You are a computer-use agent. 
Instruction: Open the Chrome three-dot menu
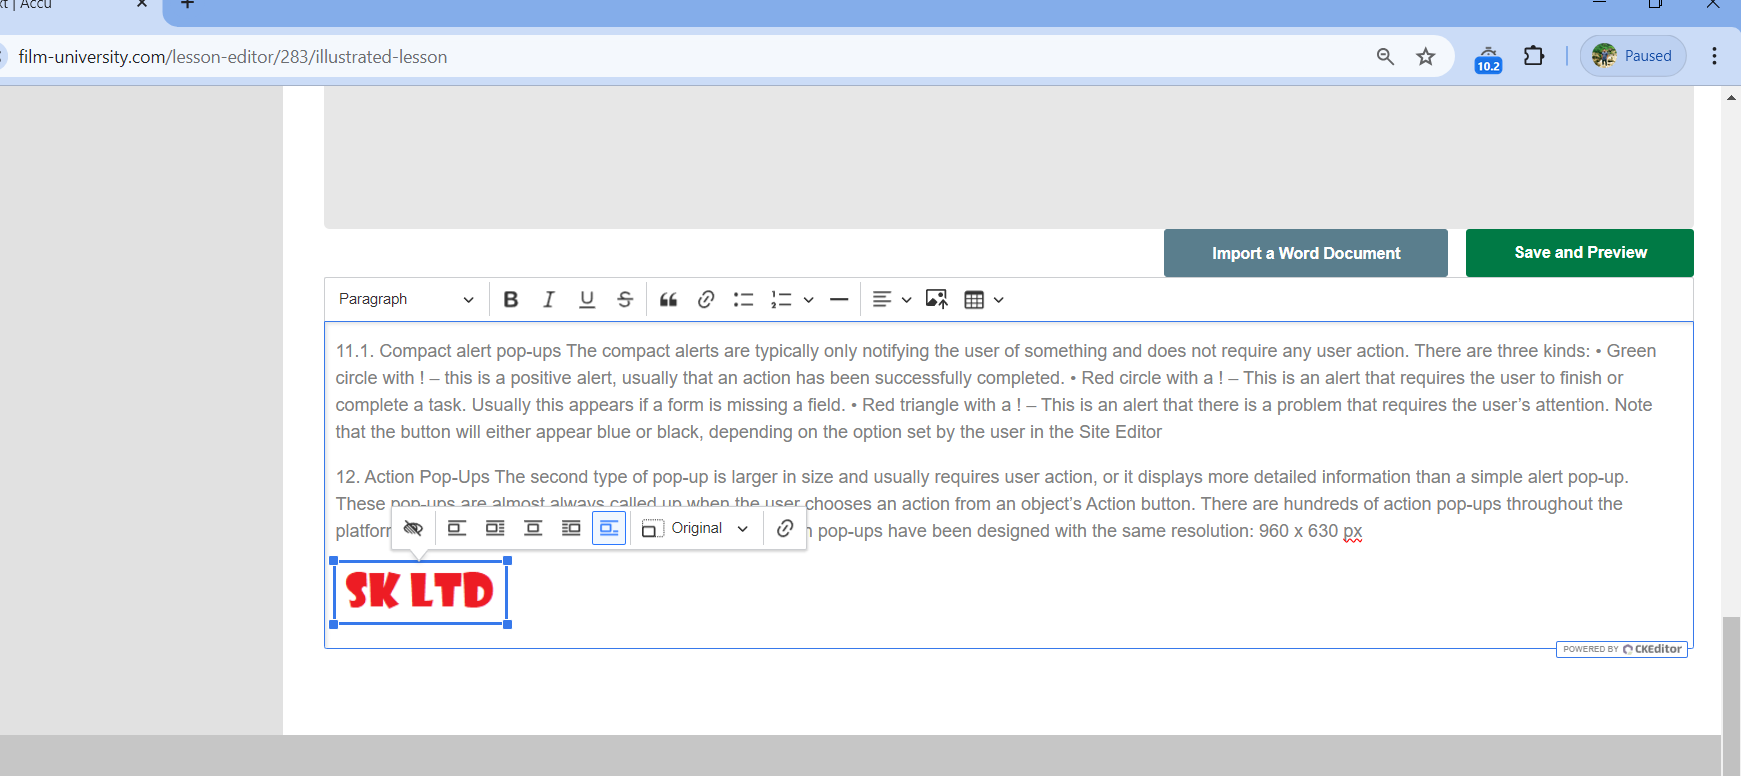pyautogui.click(x=1714, y=56)
